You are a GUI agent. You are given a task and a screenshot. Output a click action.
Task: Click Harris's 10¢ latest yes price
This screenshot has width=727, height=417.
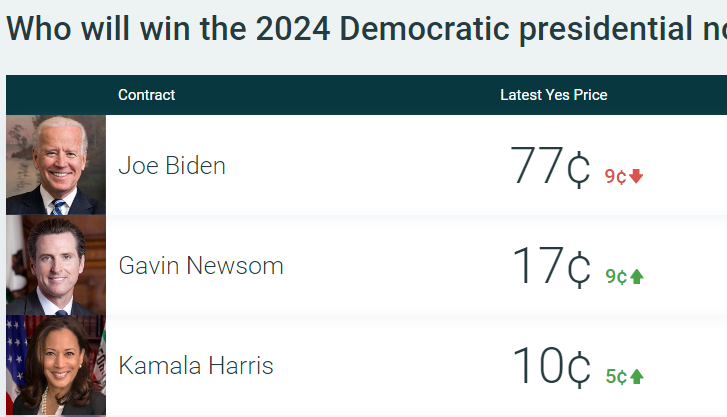click(550, 367)
